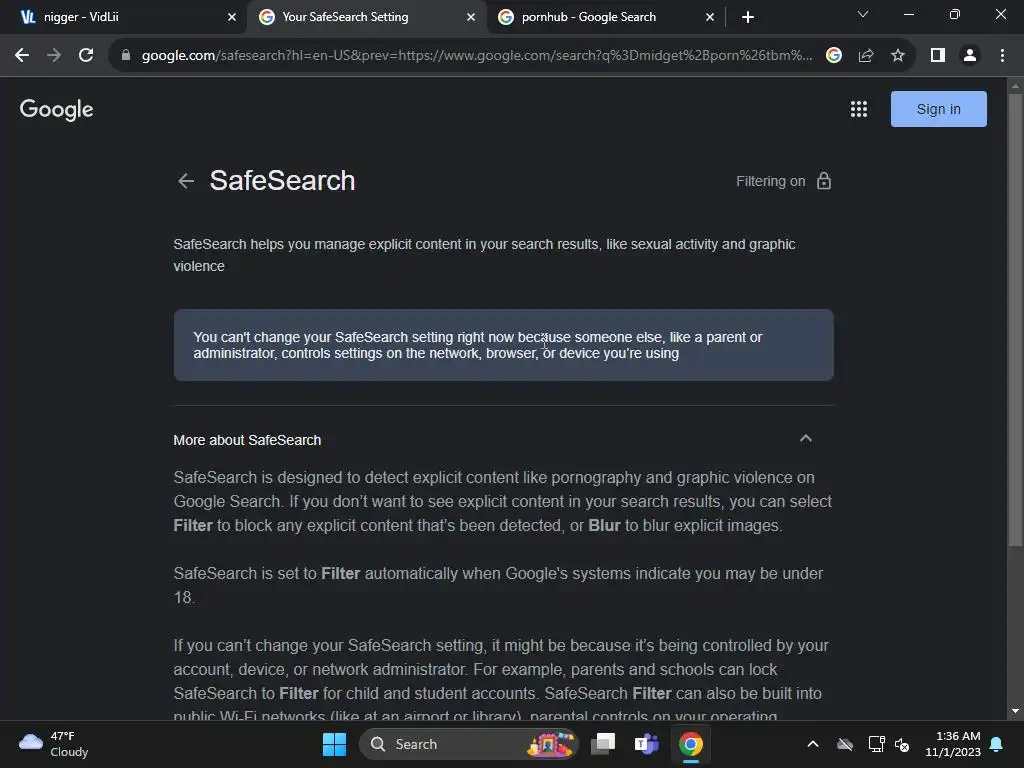Click the More about SafeSearch heading
The image size is (1024, 768).
click(247, 440)
